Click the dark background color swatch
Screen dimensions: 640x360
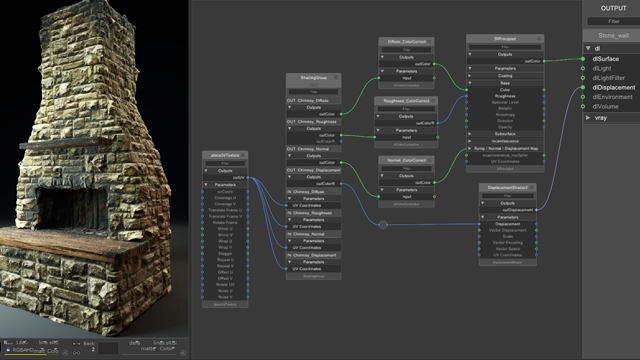point(108,348)
